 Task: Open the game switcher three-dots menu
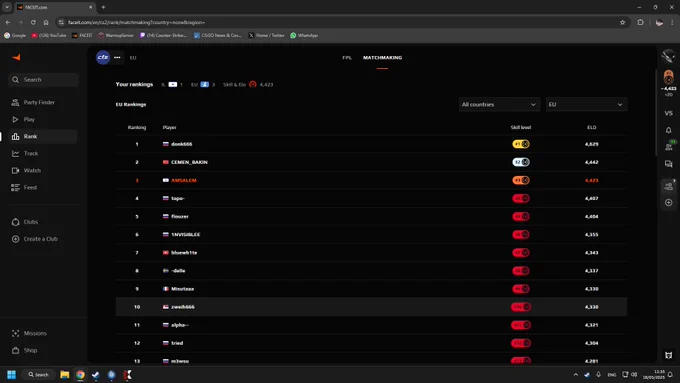(117, 57)
